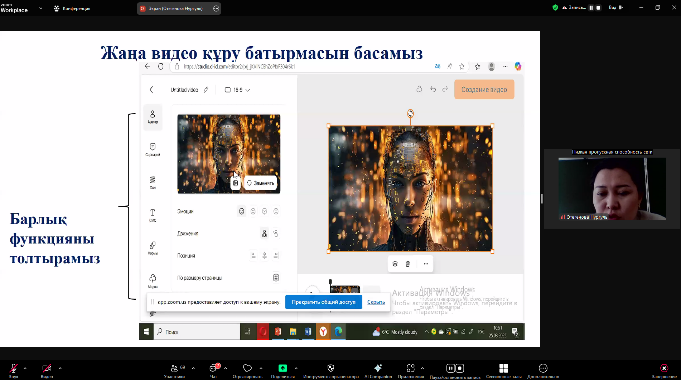The height and width of the screenshot is (380, 681).
Task: Add page to favorites with star icon
Action: 462,66
